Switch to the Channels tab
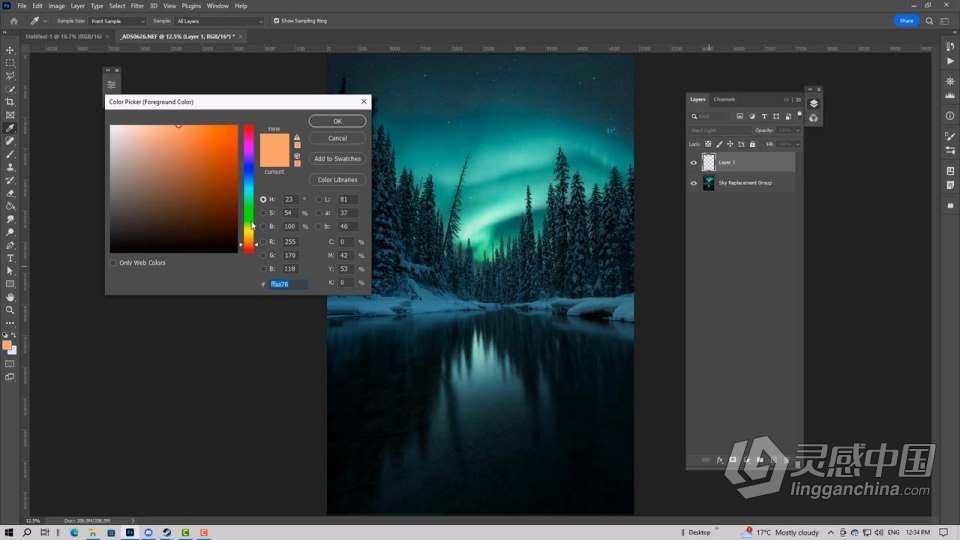960x540 pixels. pyautogui.click(x=724, y=99)
